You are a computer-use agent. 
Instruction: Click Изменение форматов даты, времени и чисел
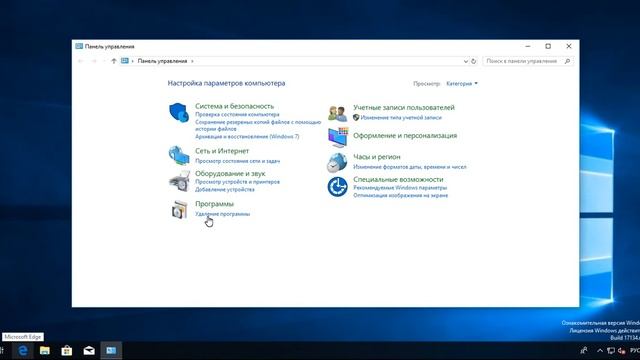[x=410, y=167]
